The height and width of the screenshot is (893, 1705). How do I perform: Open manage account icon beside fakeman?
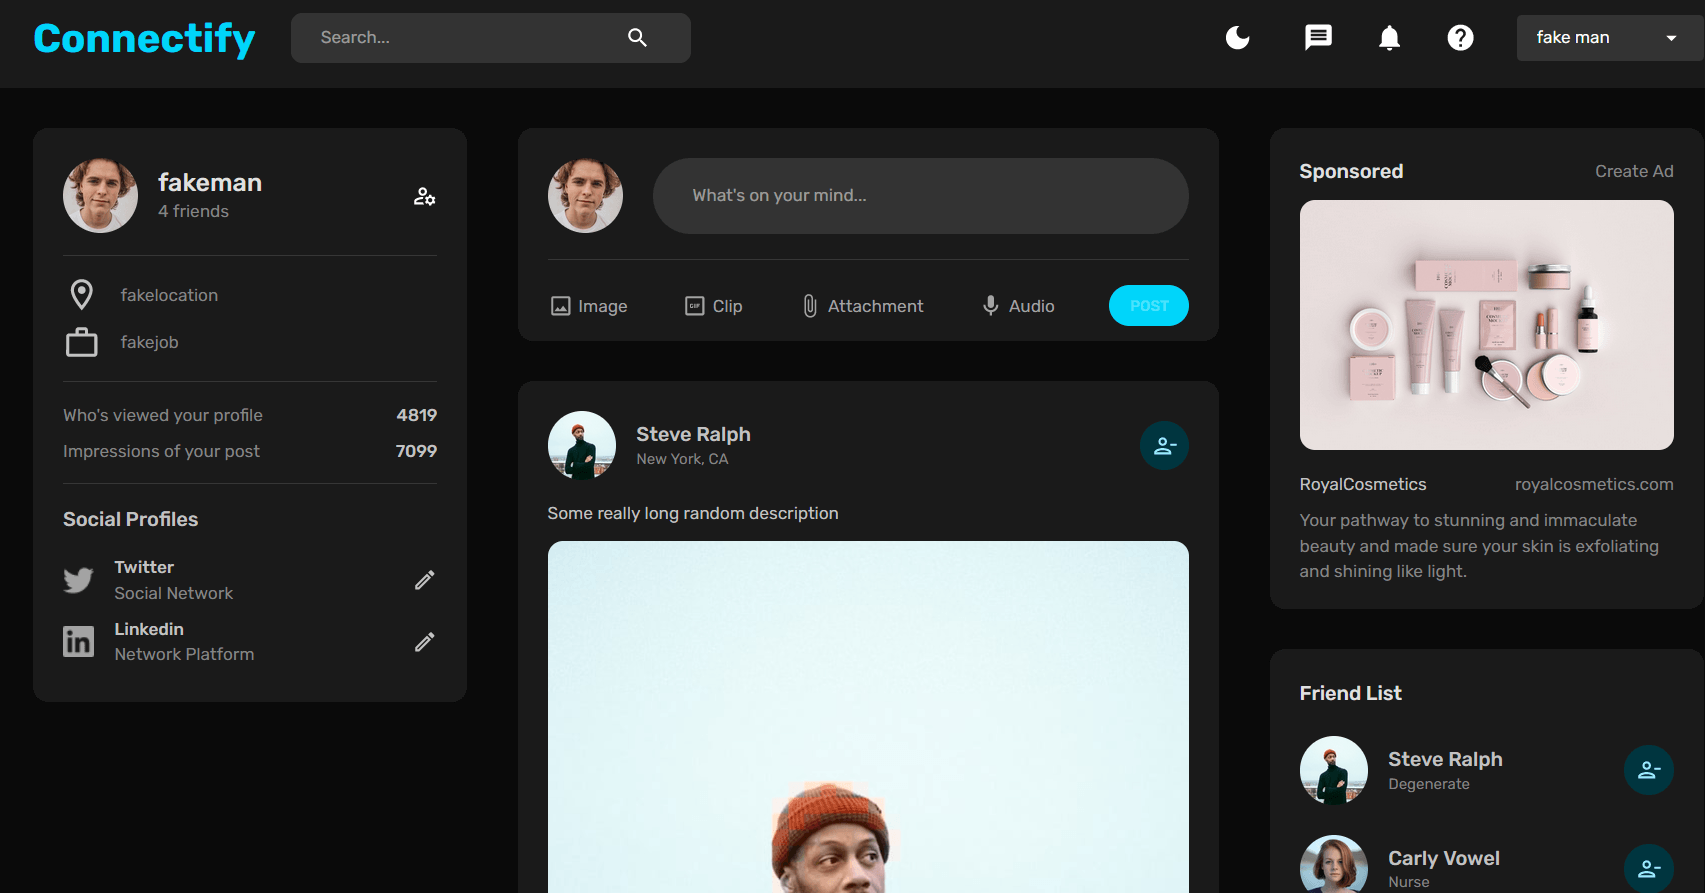tap(424, 196)
